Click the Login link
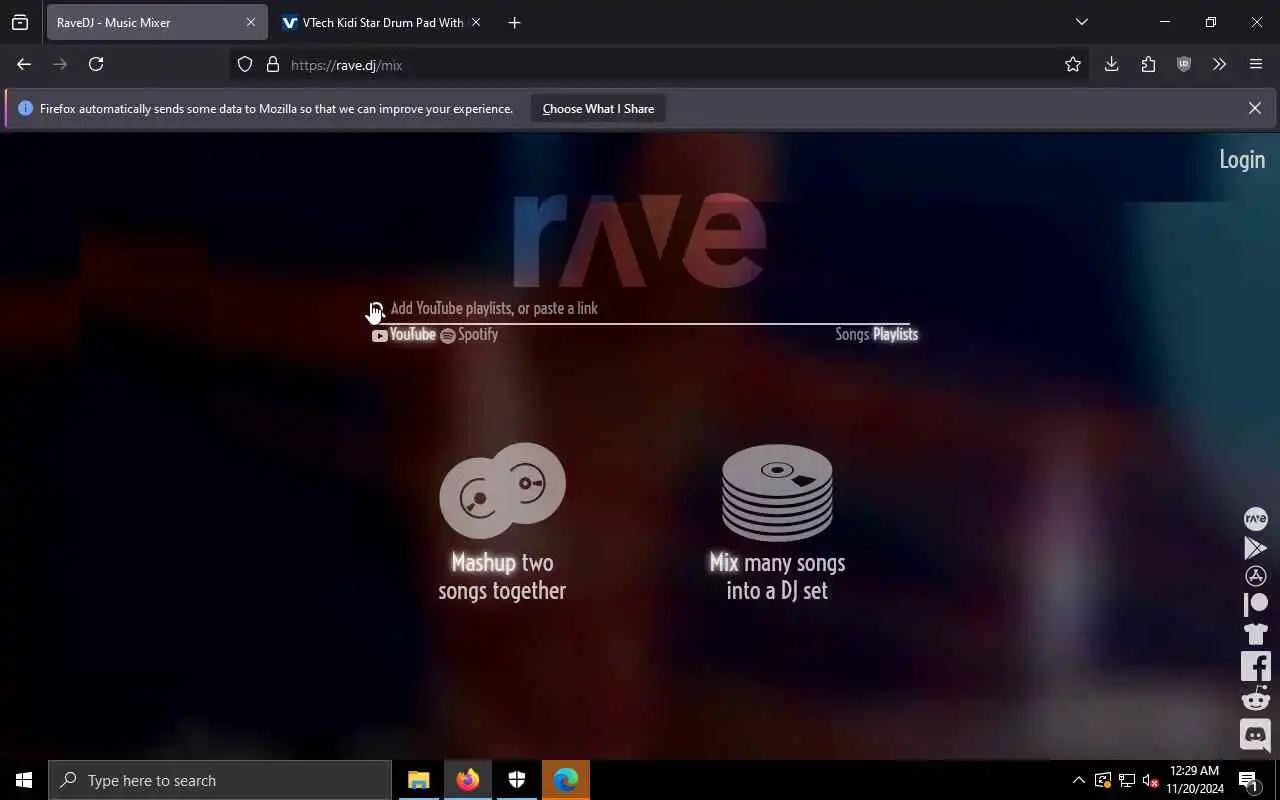The width and height of the screenshot is (1280, 800). coord(1242,159)
